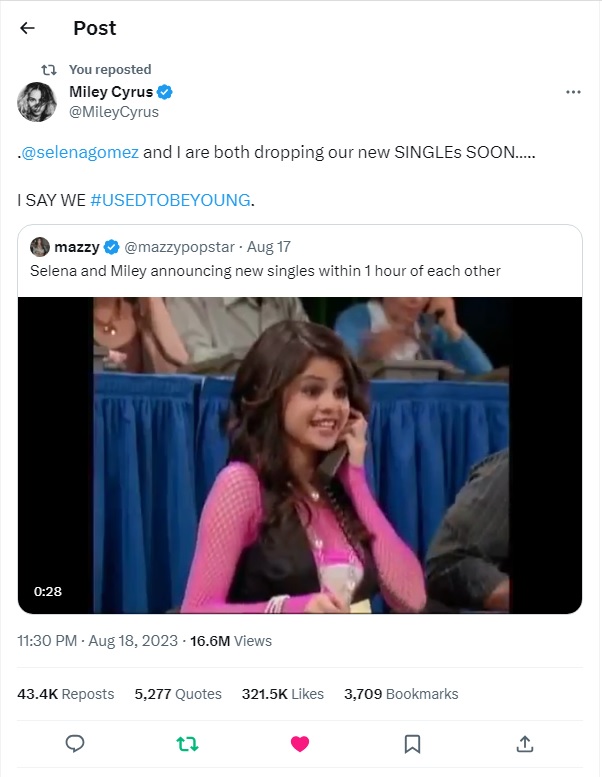Open the #USEDTOBEYOUNG hashtag
602x777 pixels.
170,200
